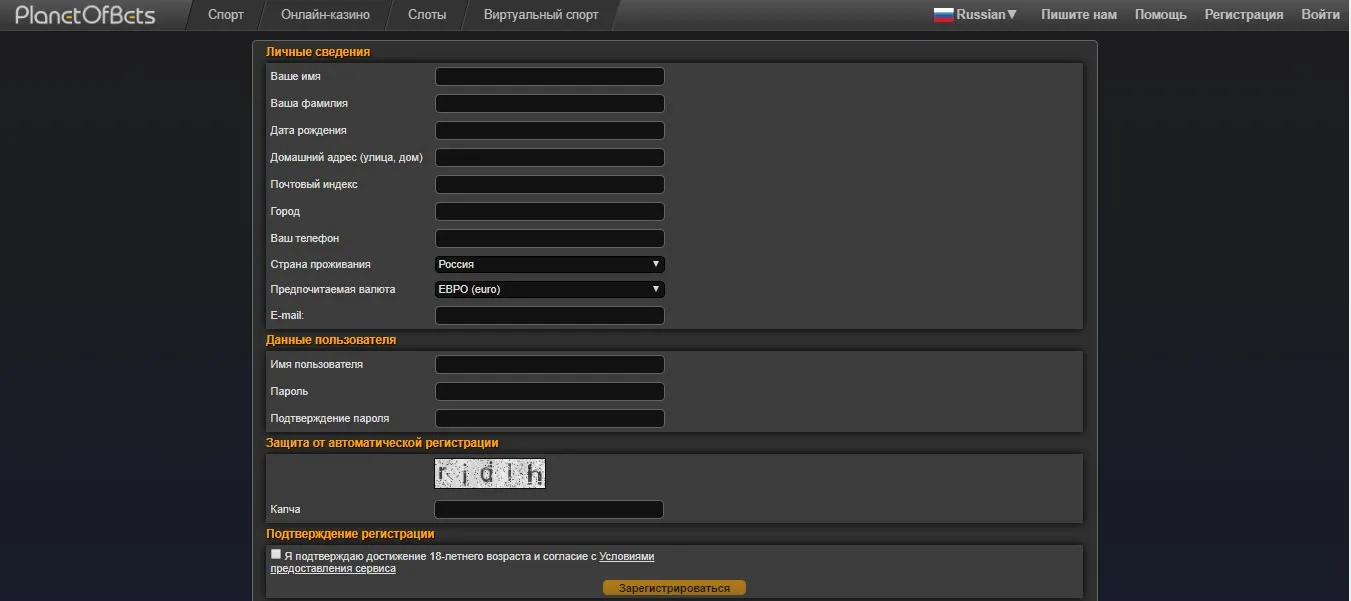Click the Защита от автоматической регистрации heading
The height and width of the screenshot is (601, 1351).
[382, 443]
